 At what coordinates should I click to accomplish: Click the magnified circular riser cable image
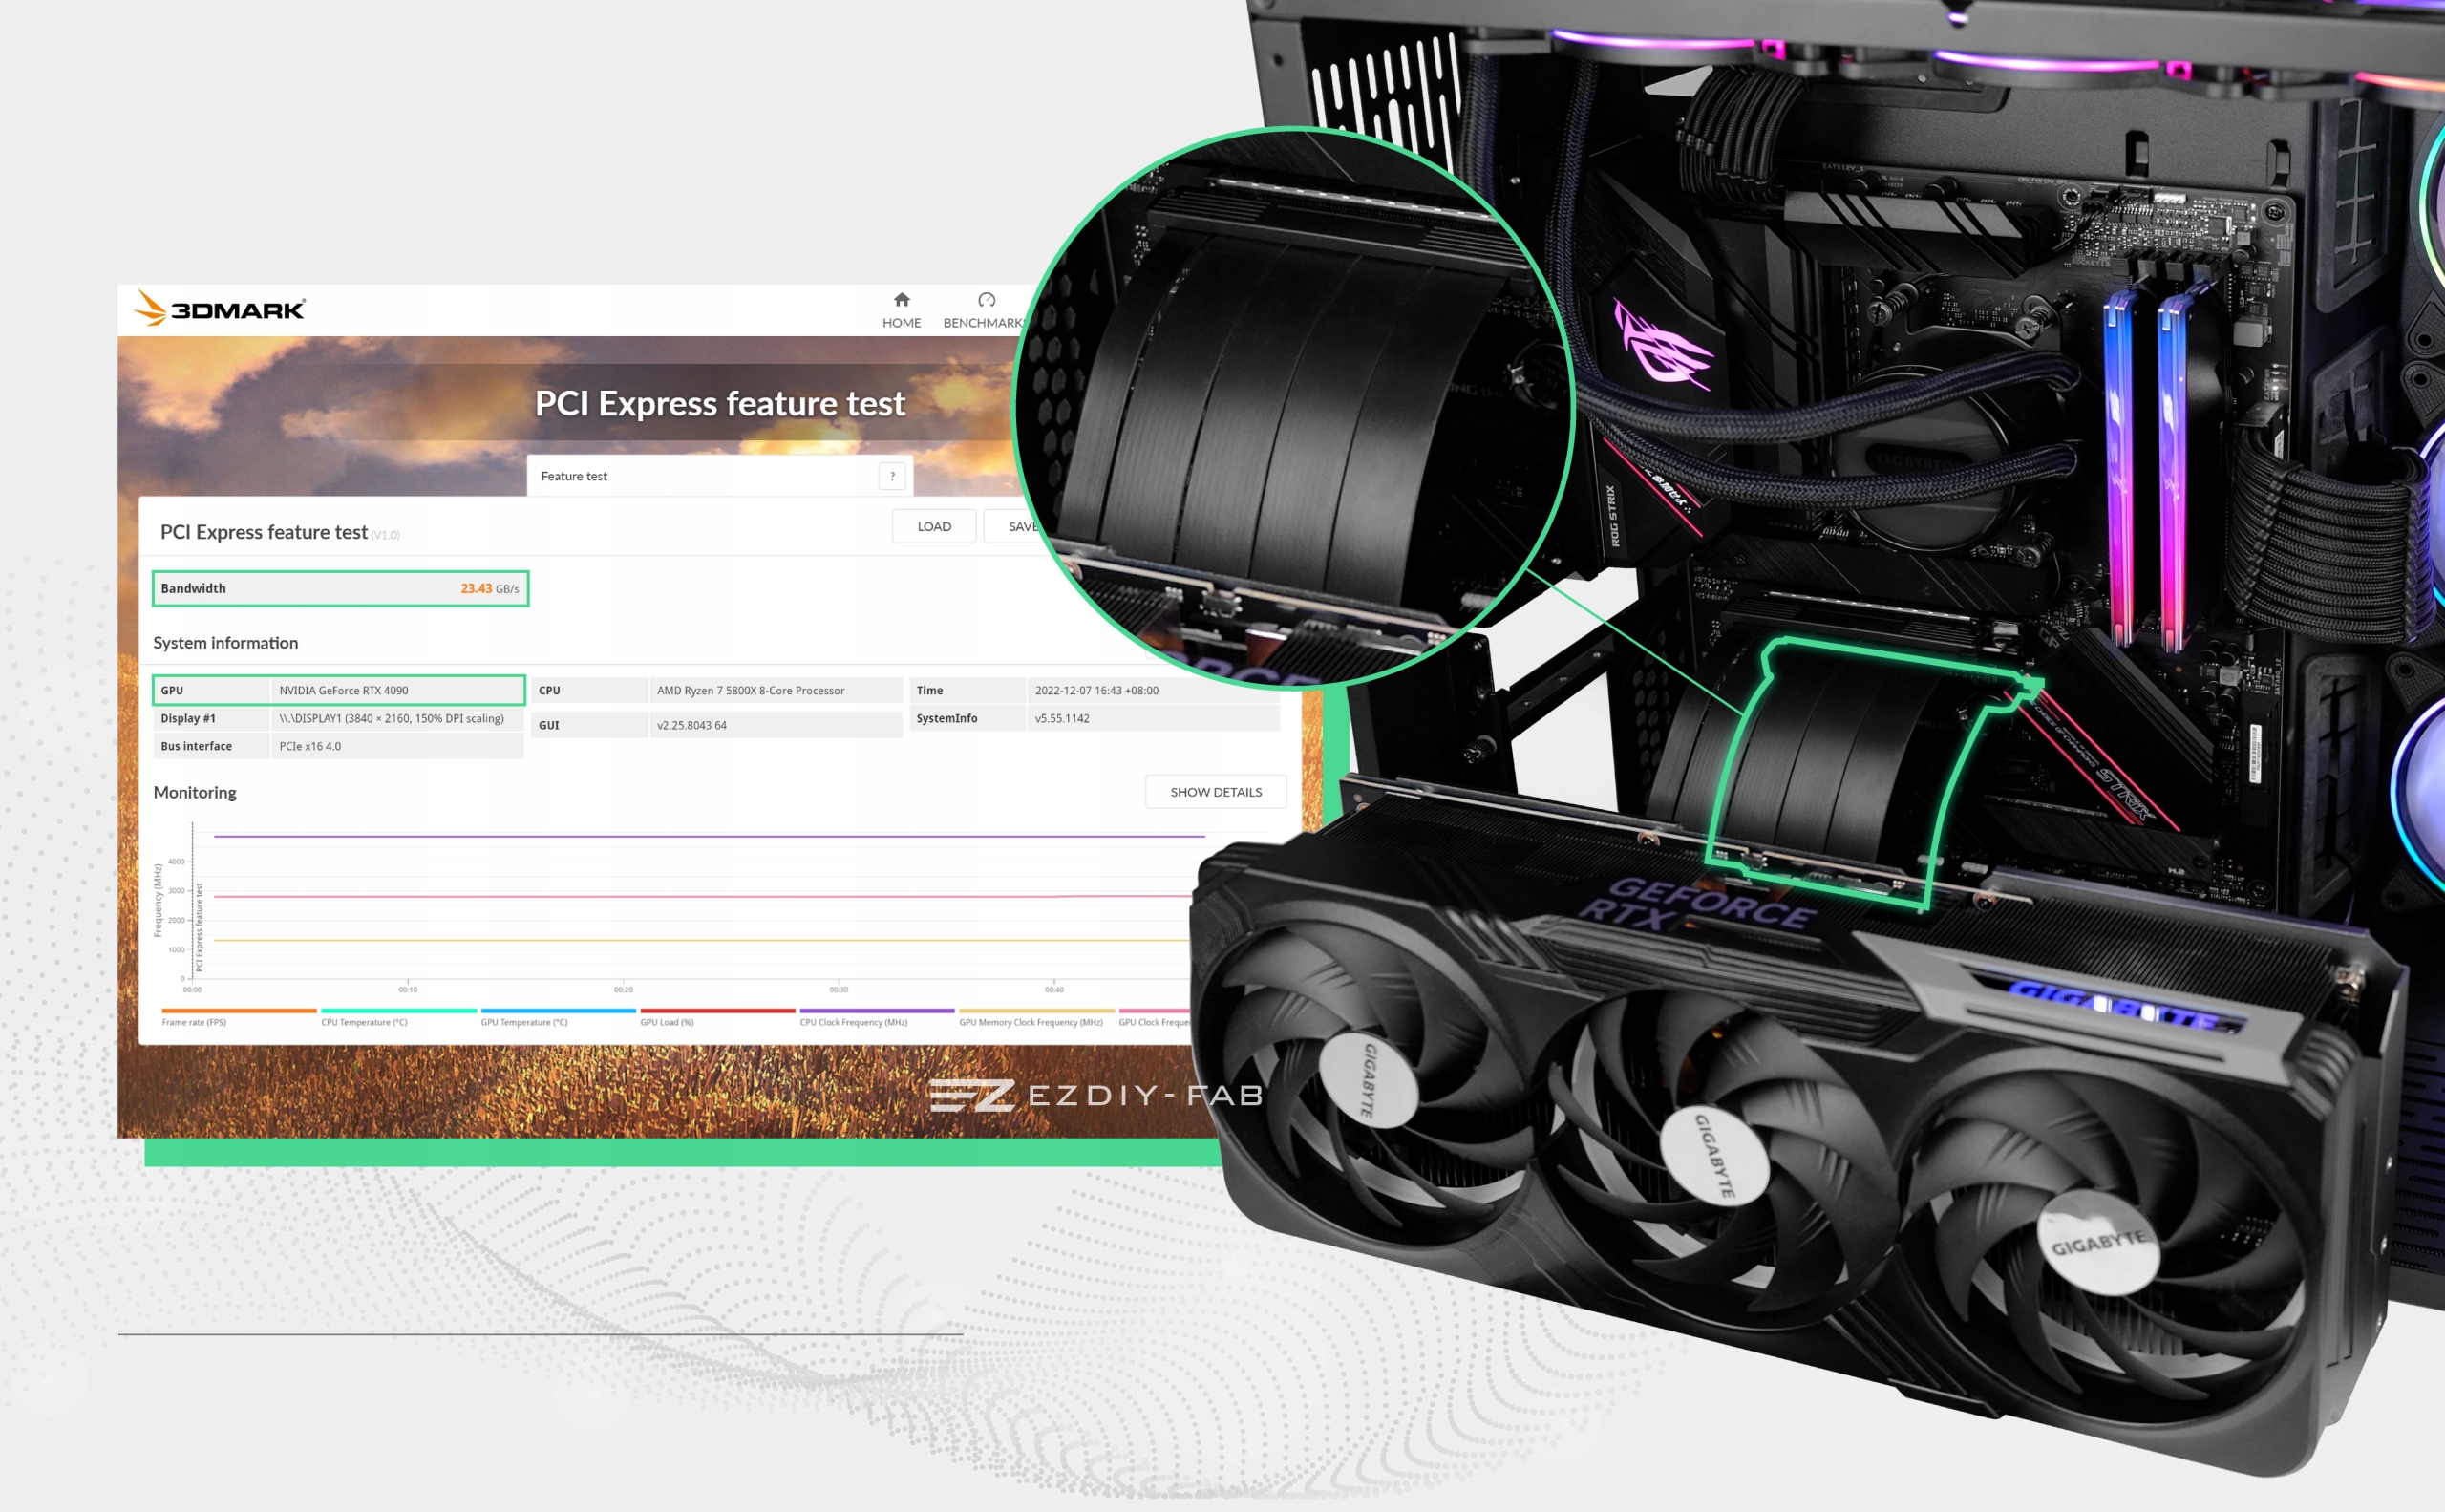(x=1293, y=410)
